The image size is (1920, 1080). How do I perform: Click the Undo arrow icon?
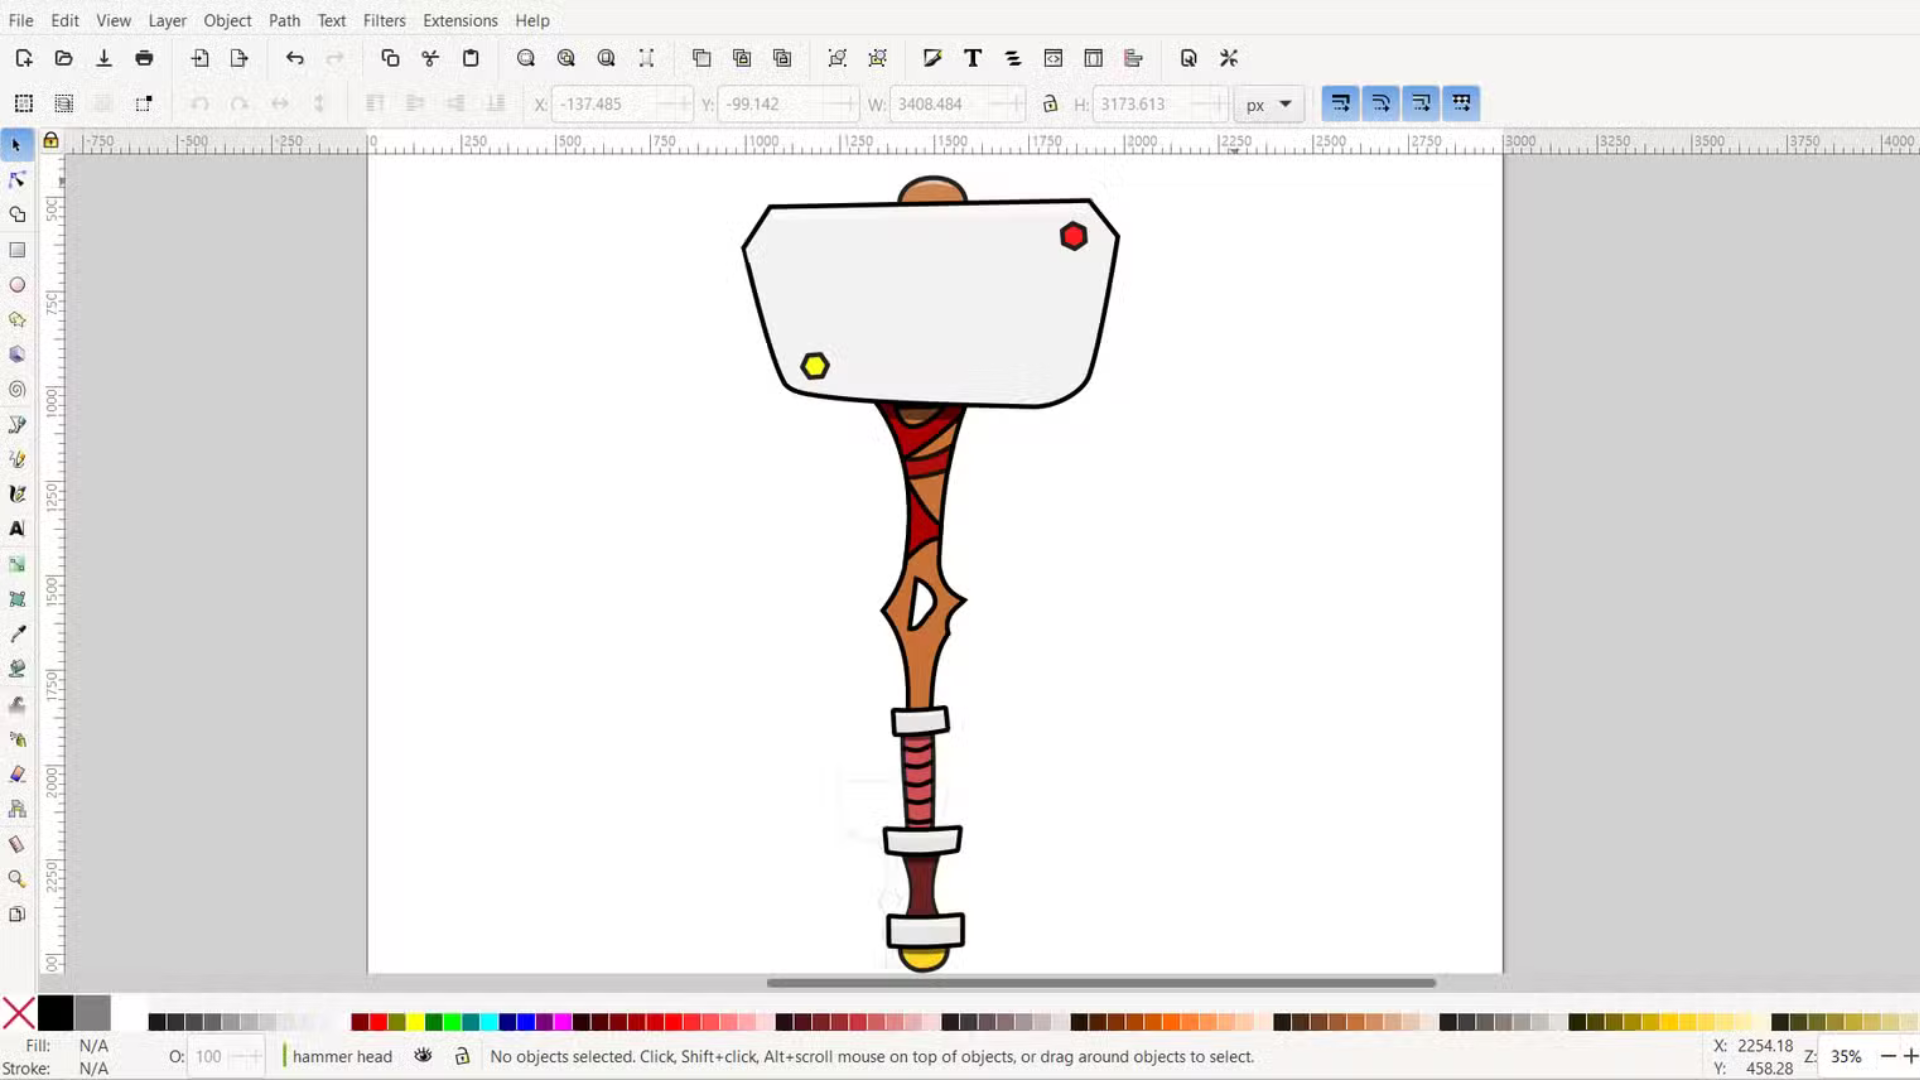click(294, 58)
